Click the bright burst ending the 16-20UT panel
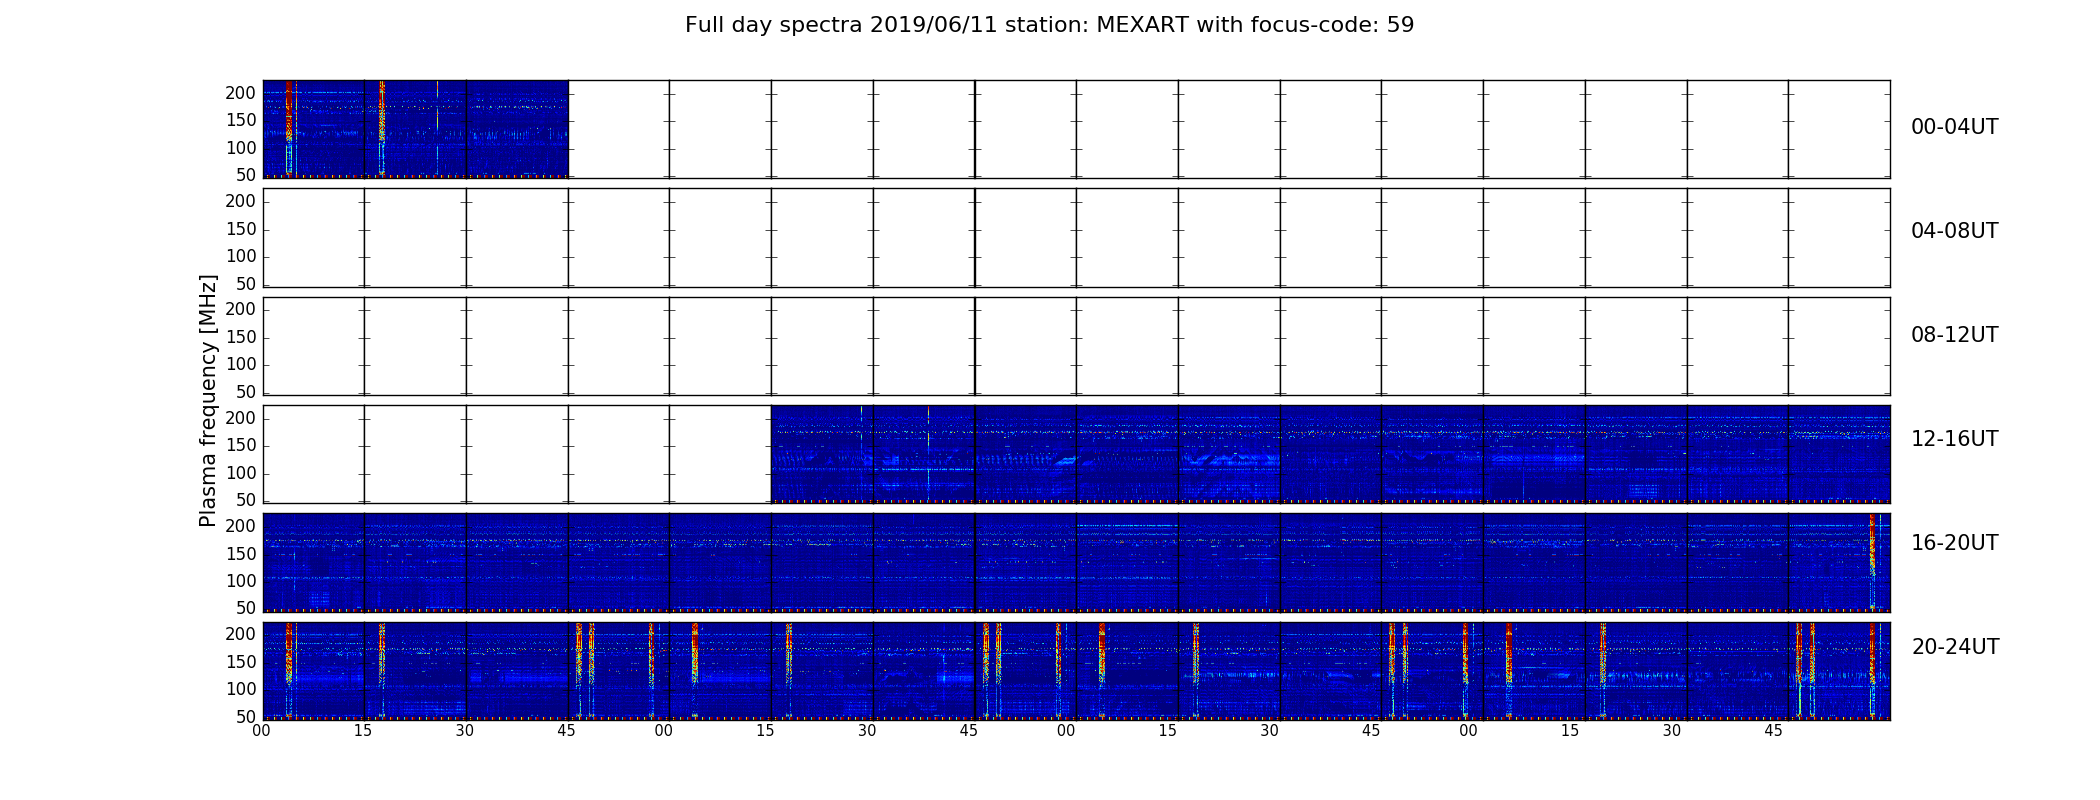Screen dimensions: 2100x800 (1872, 562)
